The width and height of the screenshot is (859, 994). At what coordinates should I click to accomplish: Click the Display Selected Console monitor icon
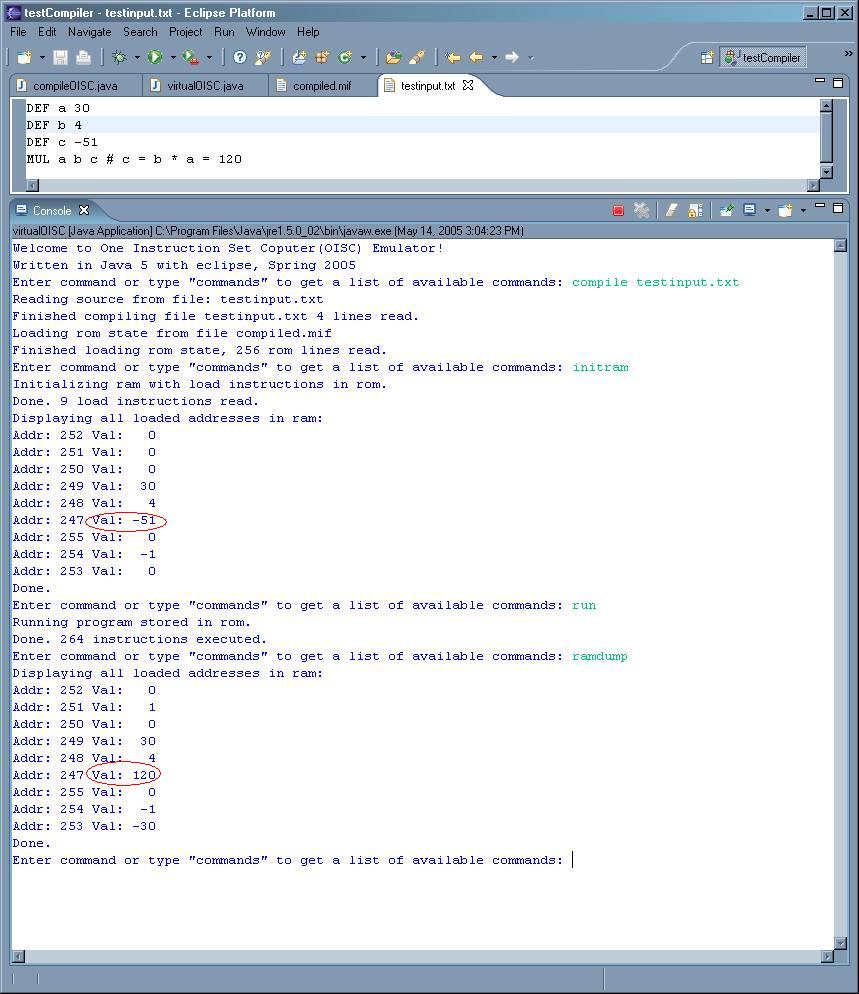coord(749,210)
